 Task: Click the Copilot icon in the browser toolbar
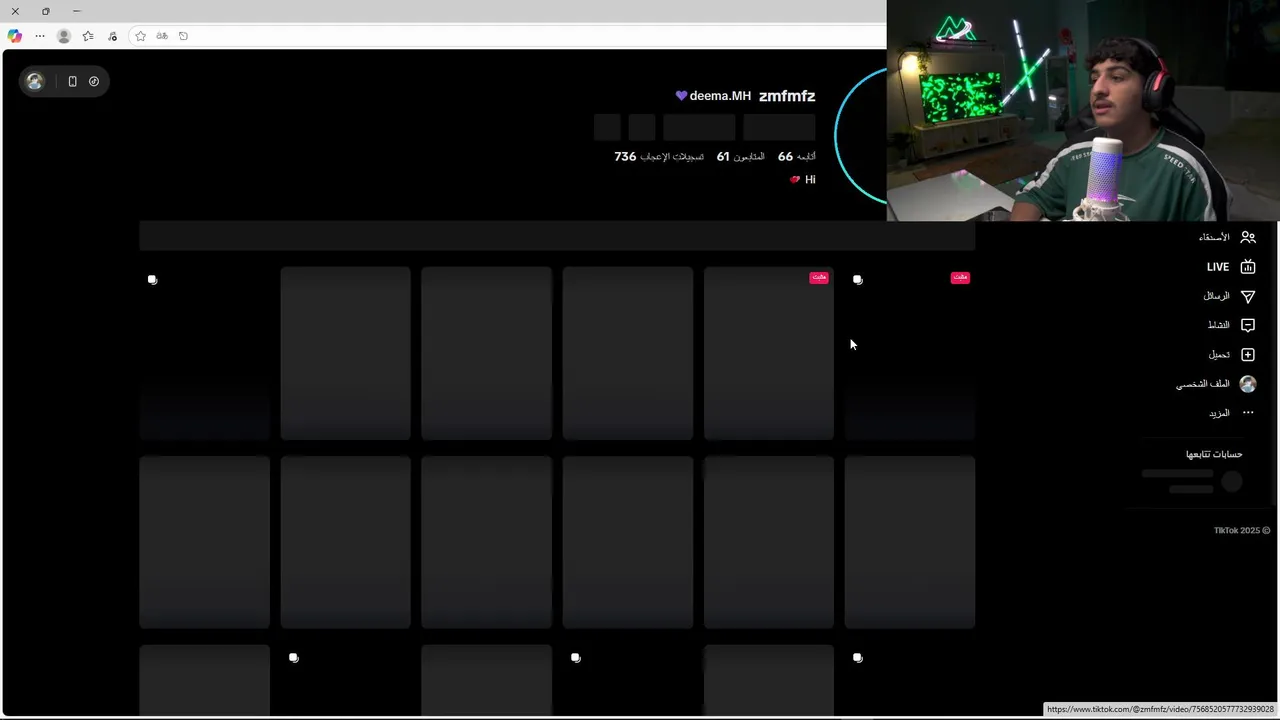point(14,36)
